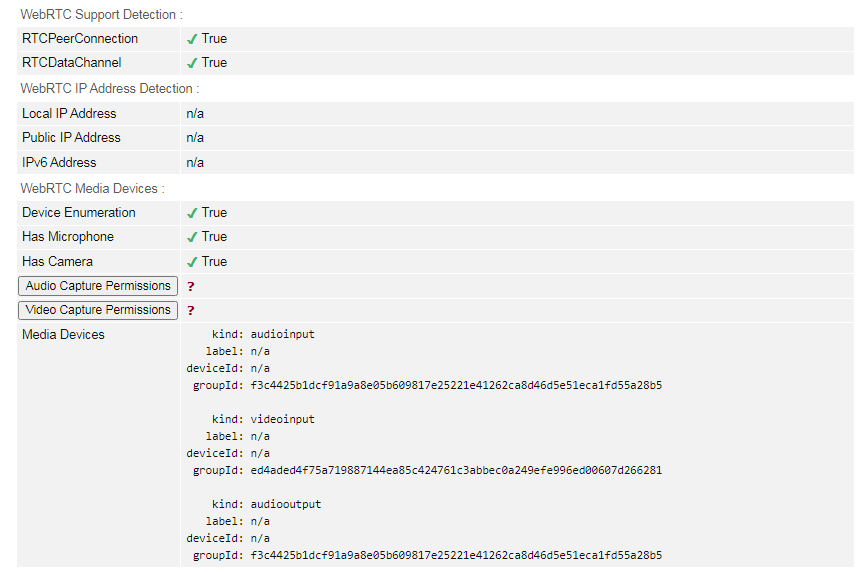859x573 pixels.
Task: Click the audioinput groupId hash value
Action: point(456,385)
